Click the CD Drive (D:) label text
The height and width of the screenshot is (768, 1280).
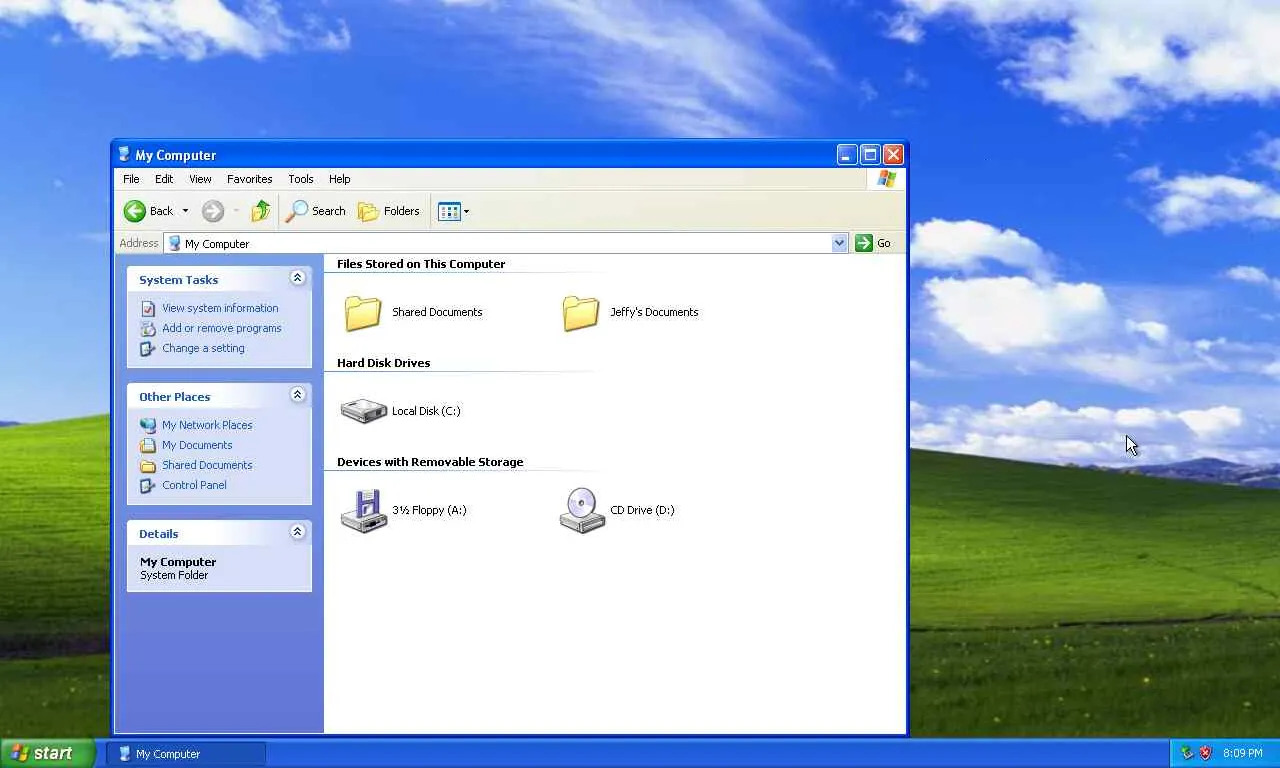coord(642,510)
